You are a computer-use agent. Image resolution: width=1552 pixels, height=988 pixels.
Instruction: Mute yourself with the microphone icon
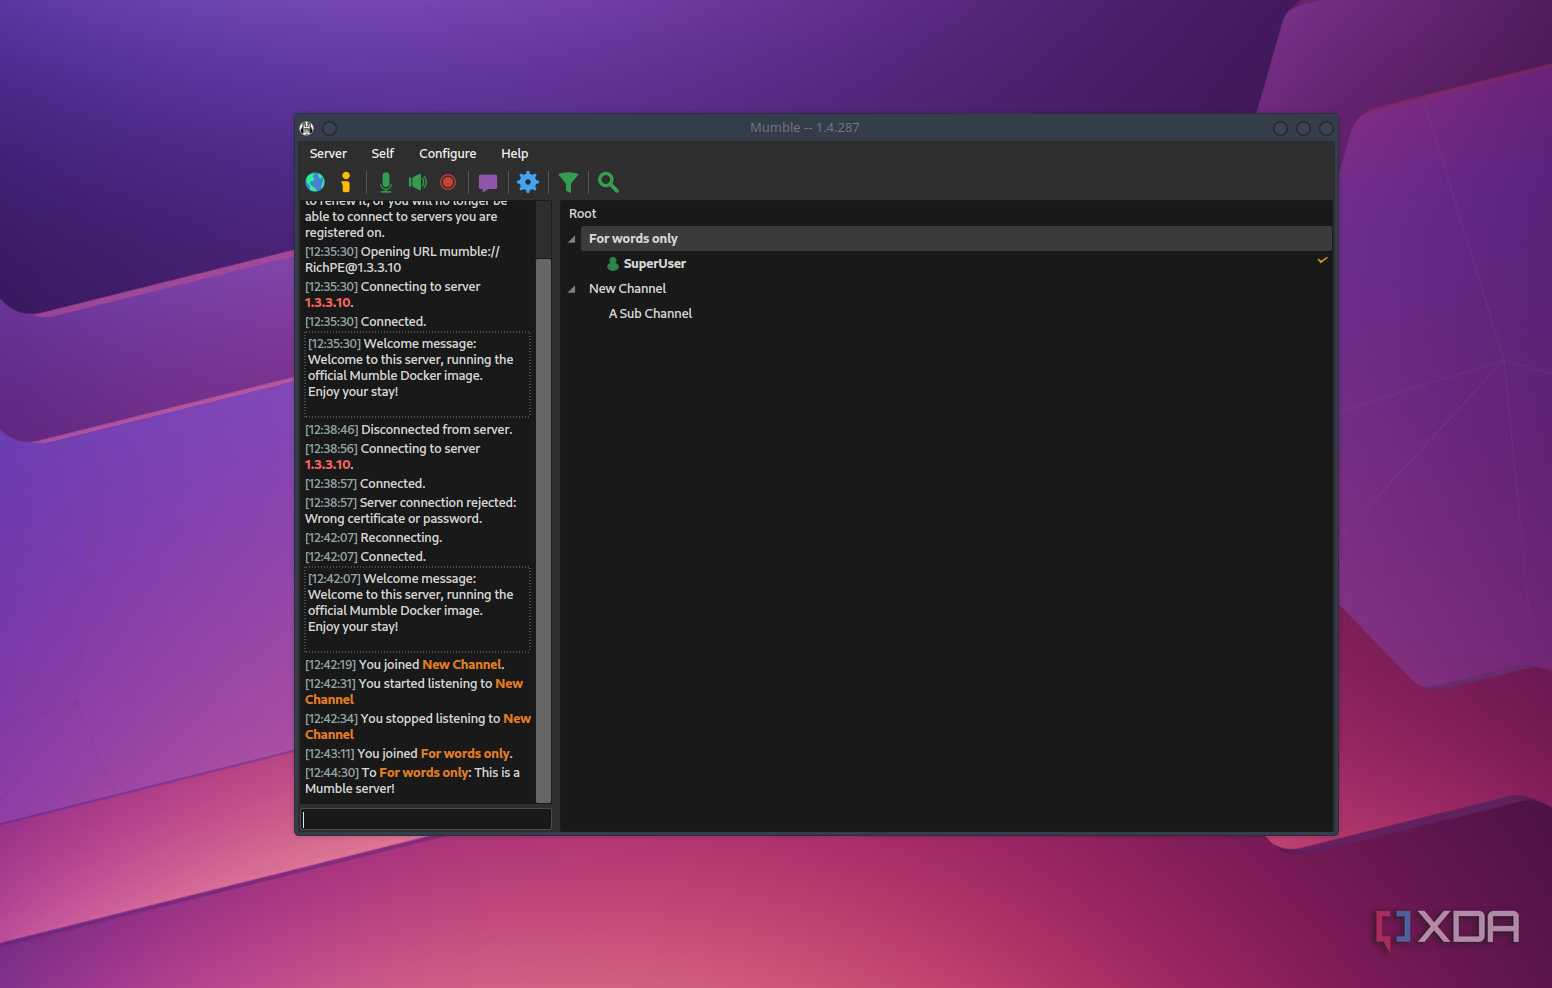coord(386,182)
